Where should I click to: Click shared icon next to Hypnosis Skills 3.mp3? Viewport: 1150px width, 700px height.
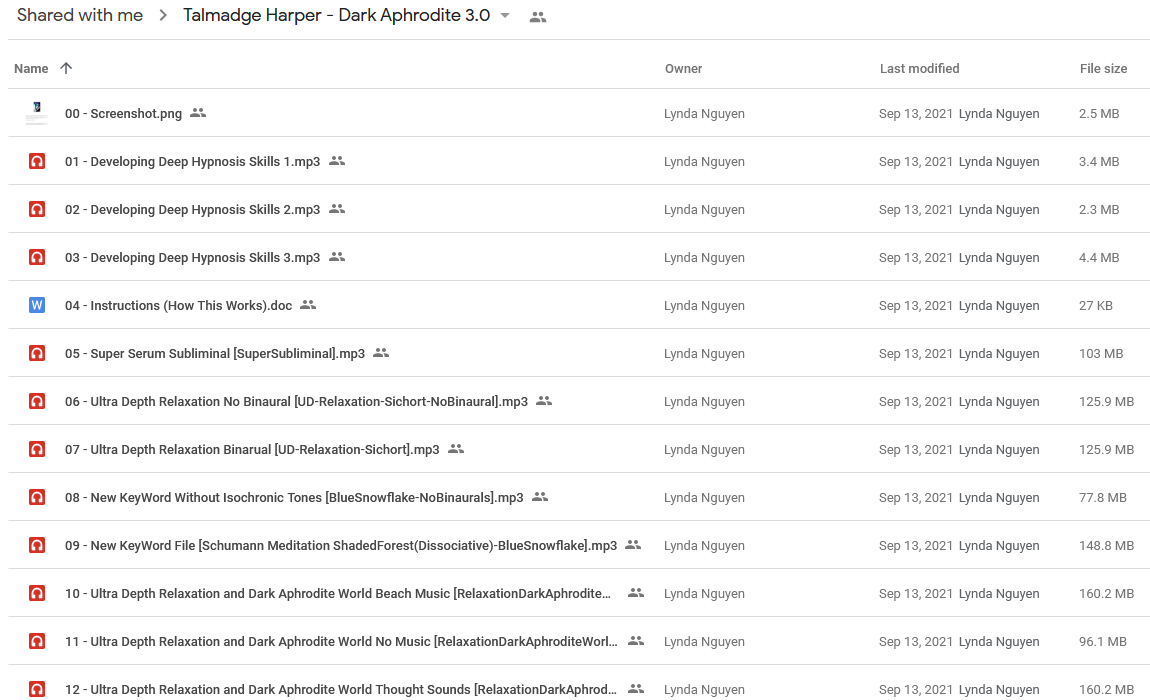337,257
